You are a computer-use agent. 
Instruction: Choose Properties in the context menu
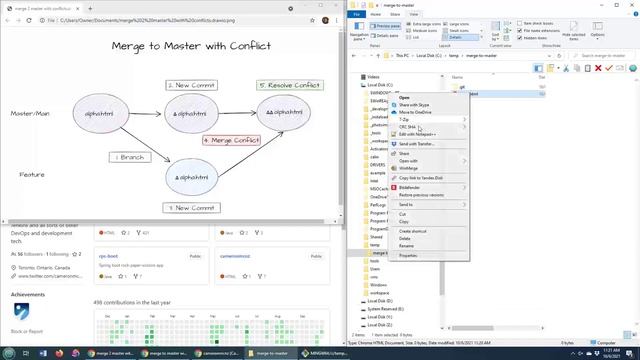point(408,256)
